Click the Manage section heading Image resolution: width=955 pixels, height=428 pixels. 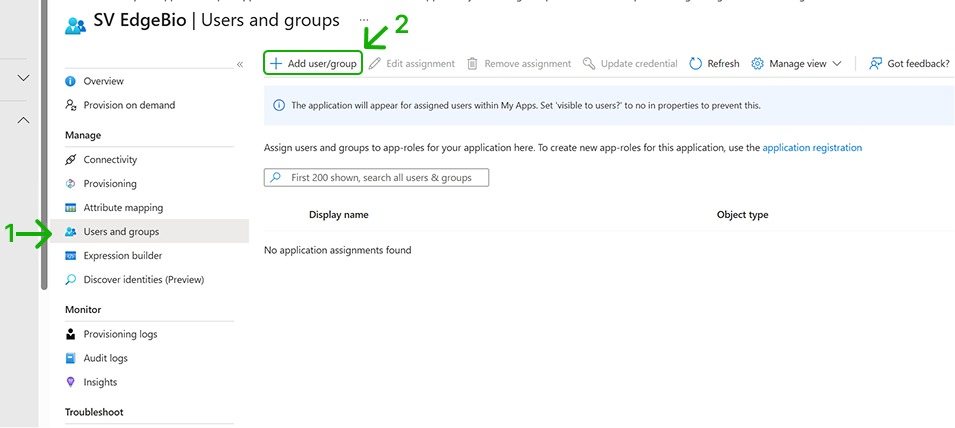click(83, 135)
